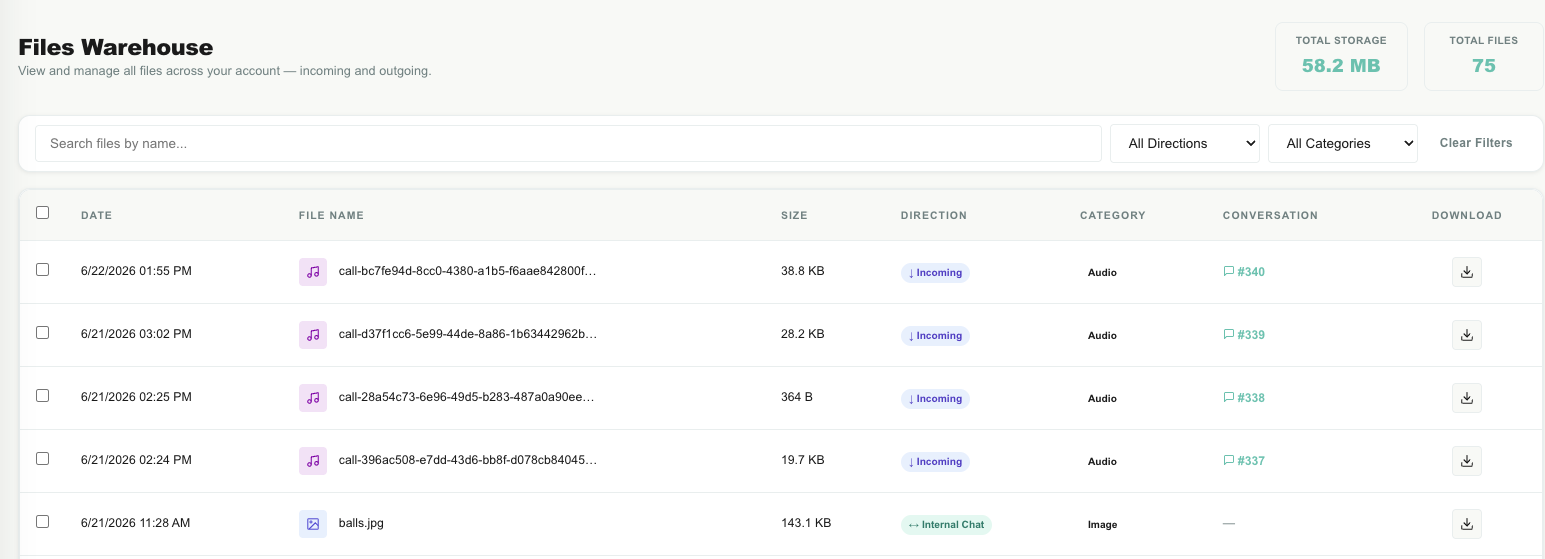This screenshot has width=1545, height=559.
Task: Click the file name call-396ac508-e7dd-43d6
Action: coord(467,460)
